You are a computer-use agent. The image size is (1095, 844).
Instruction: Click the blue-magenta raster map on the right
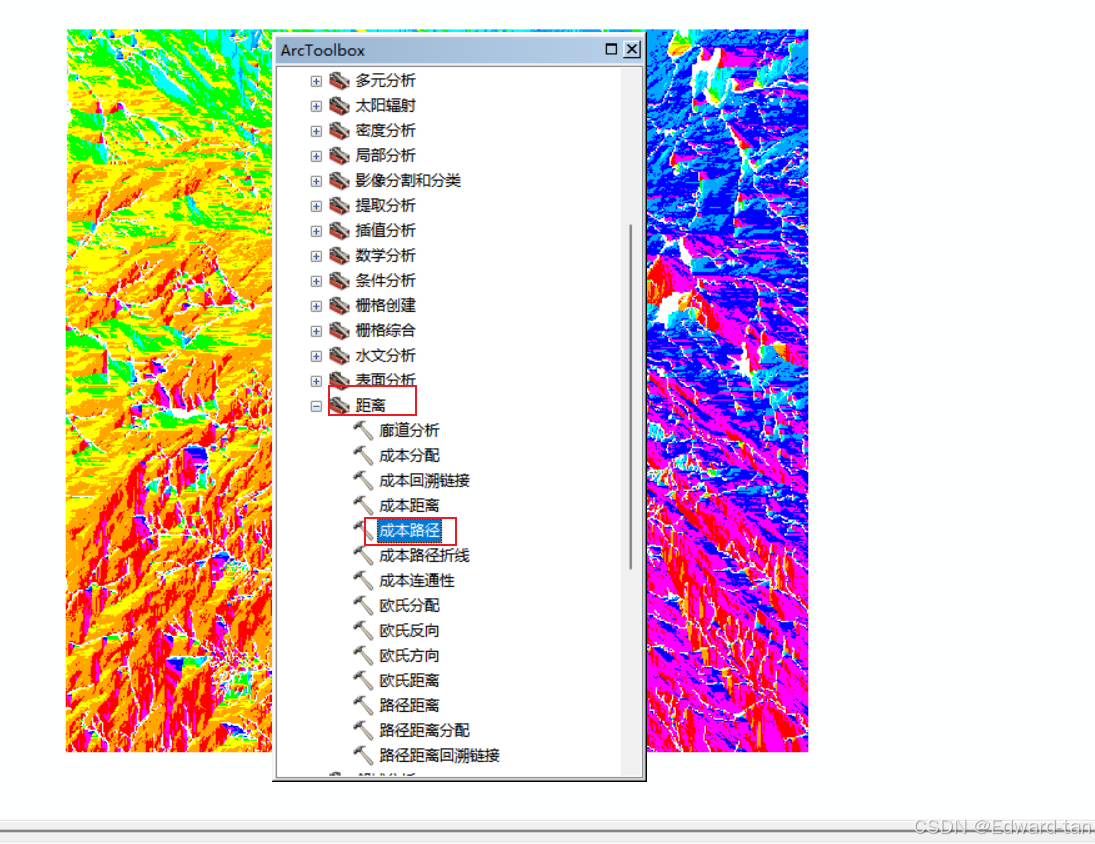727,391
